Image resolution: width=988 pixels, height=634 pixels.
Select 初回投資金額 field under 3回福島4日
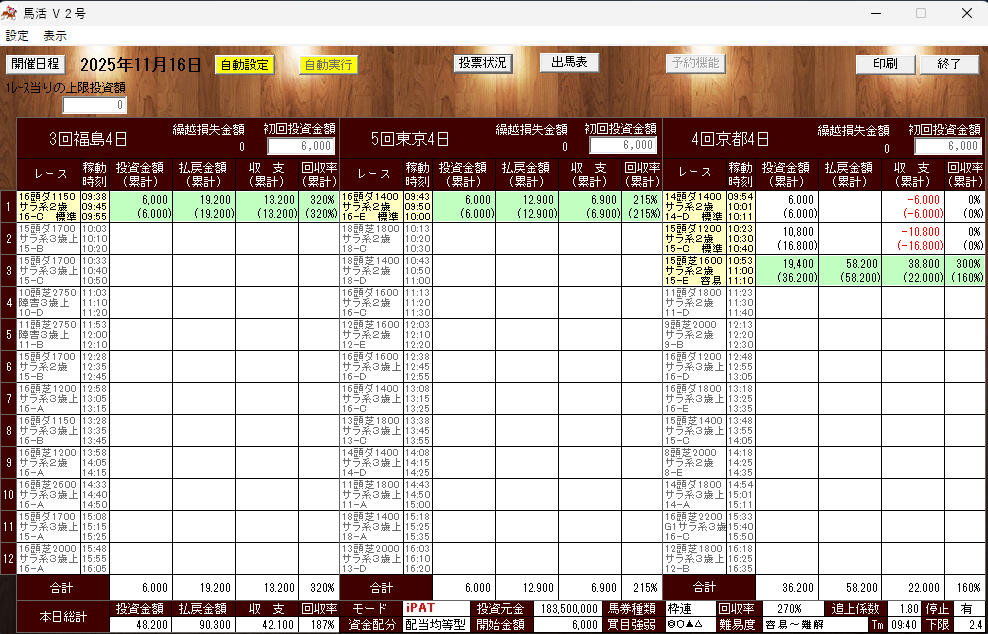(299, 145)
